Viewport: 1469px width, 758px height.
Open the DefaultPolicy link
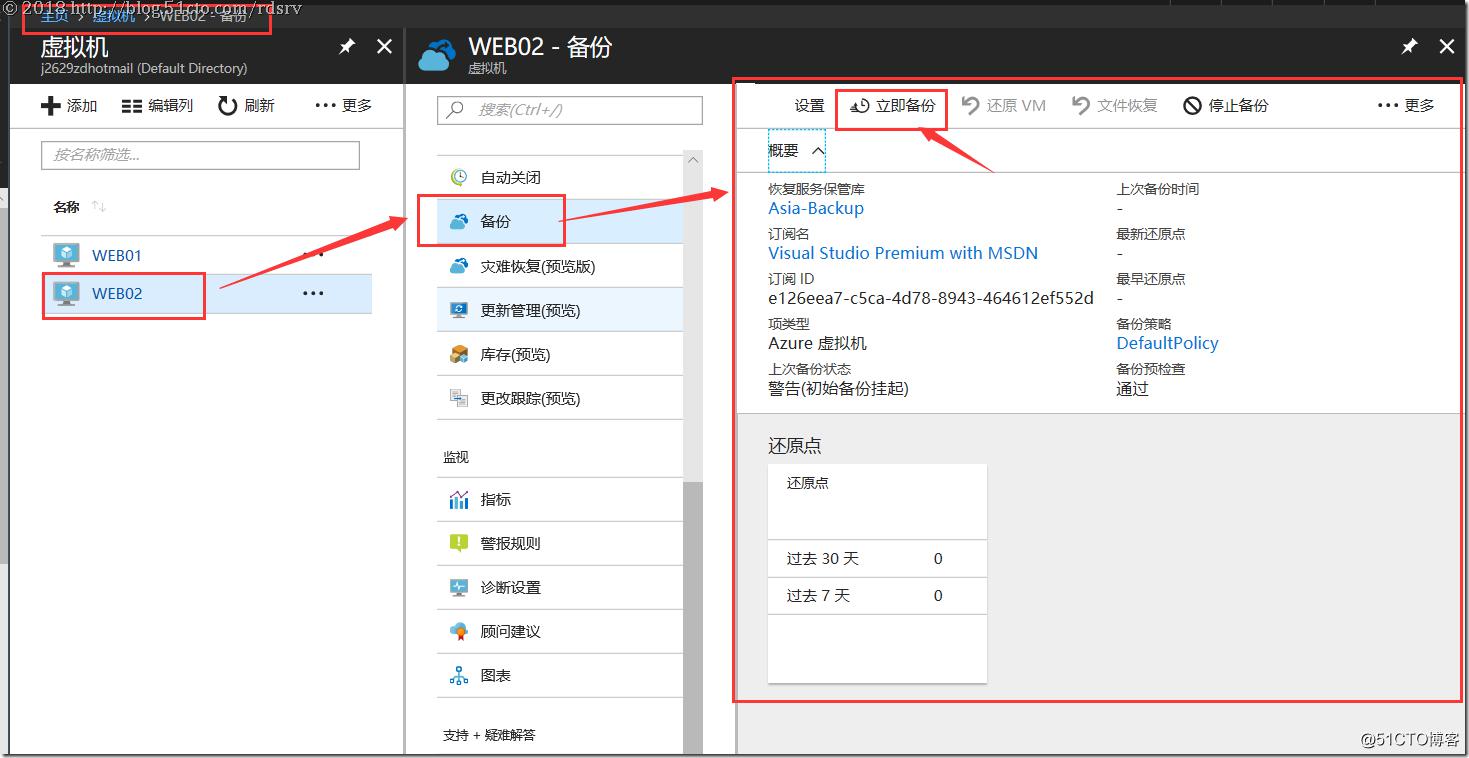point(1167,343)
